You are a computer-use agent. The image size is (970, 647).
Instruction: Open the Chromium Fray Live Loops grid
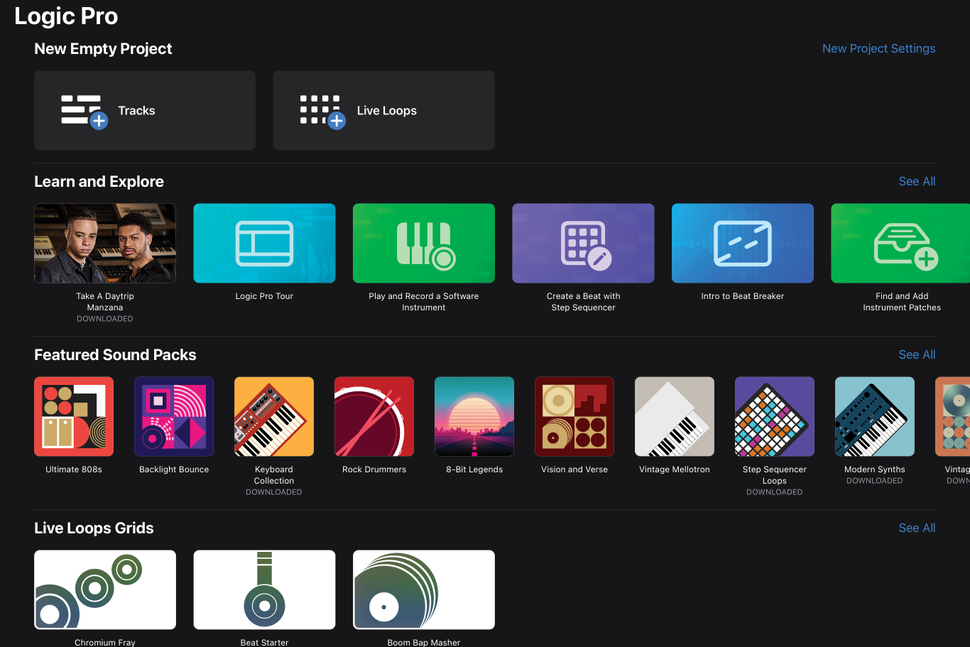pos(104,589)
